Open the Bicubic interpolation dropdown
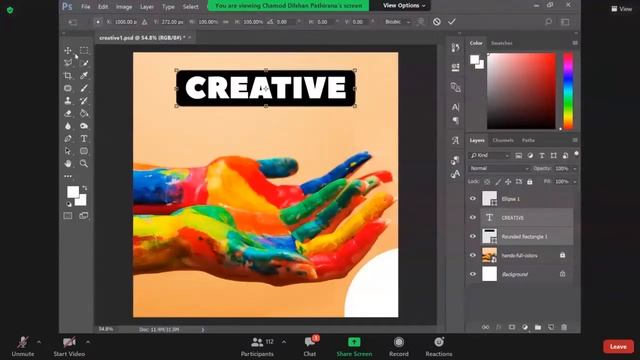The width and height of the screenshot is (640, 360). (x=398, y=22)
